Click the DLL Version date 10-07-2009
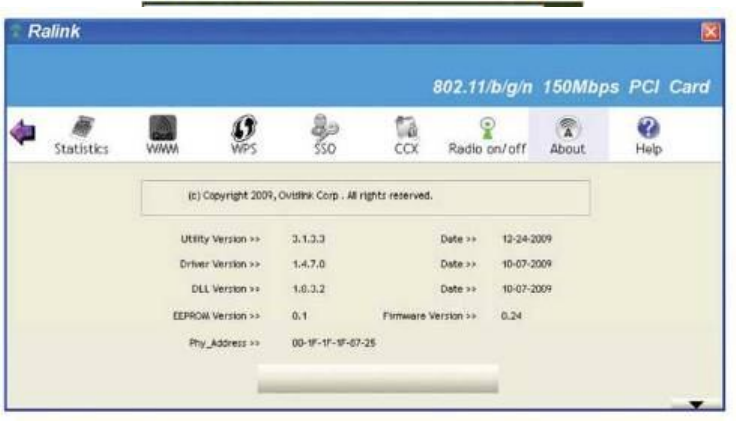Viewport: 736px width, 421px height. point(527,289)
